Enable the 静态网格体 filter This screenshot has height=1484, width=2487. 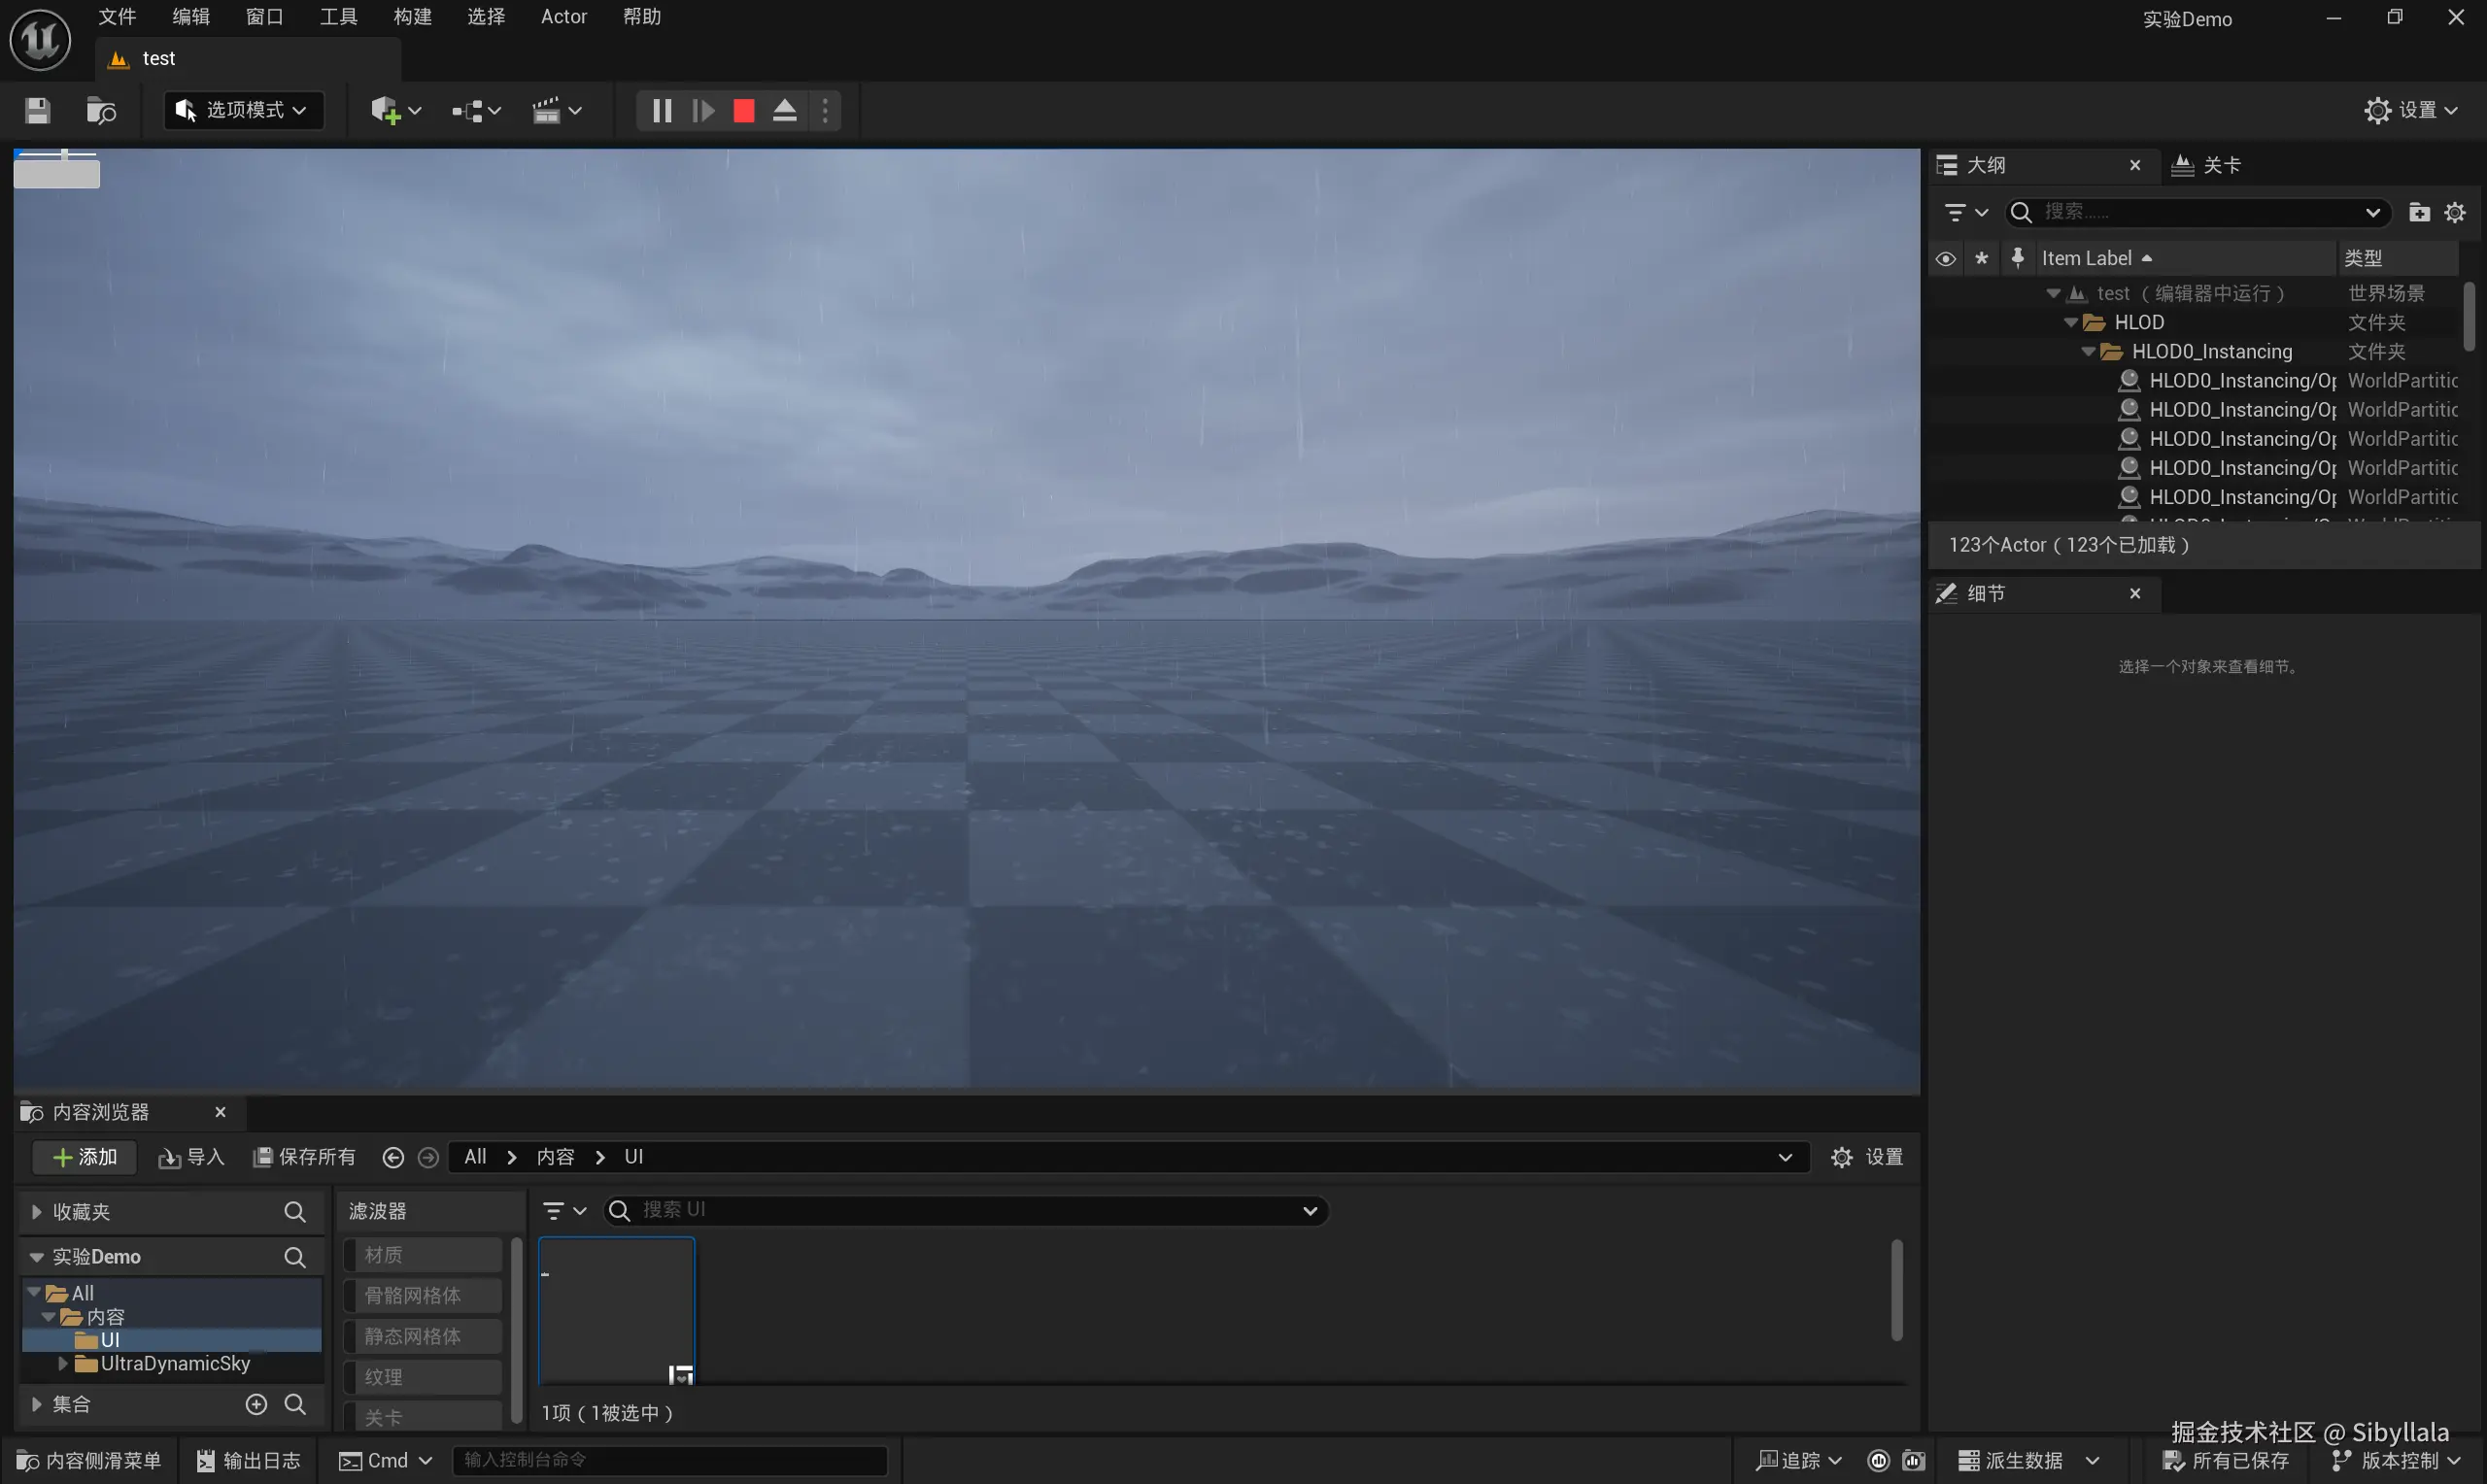point(422,1336)
